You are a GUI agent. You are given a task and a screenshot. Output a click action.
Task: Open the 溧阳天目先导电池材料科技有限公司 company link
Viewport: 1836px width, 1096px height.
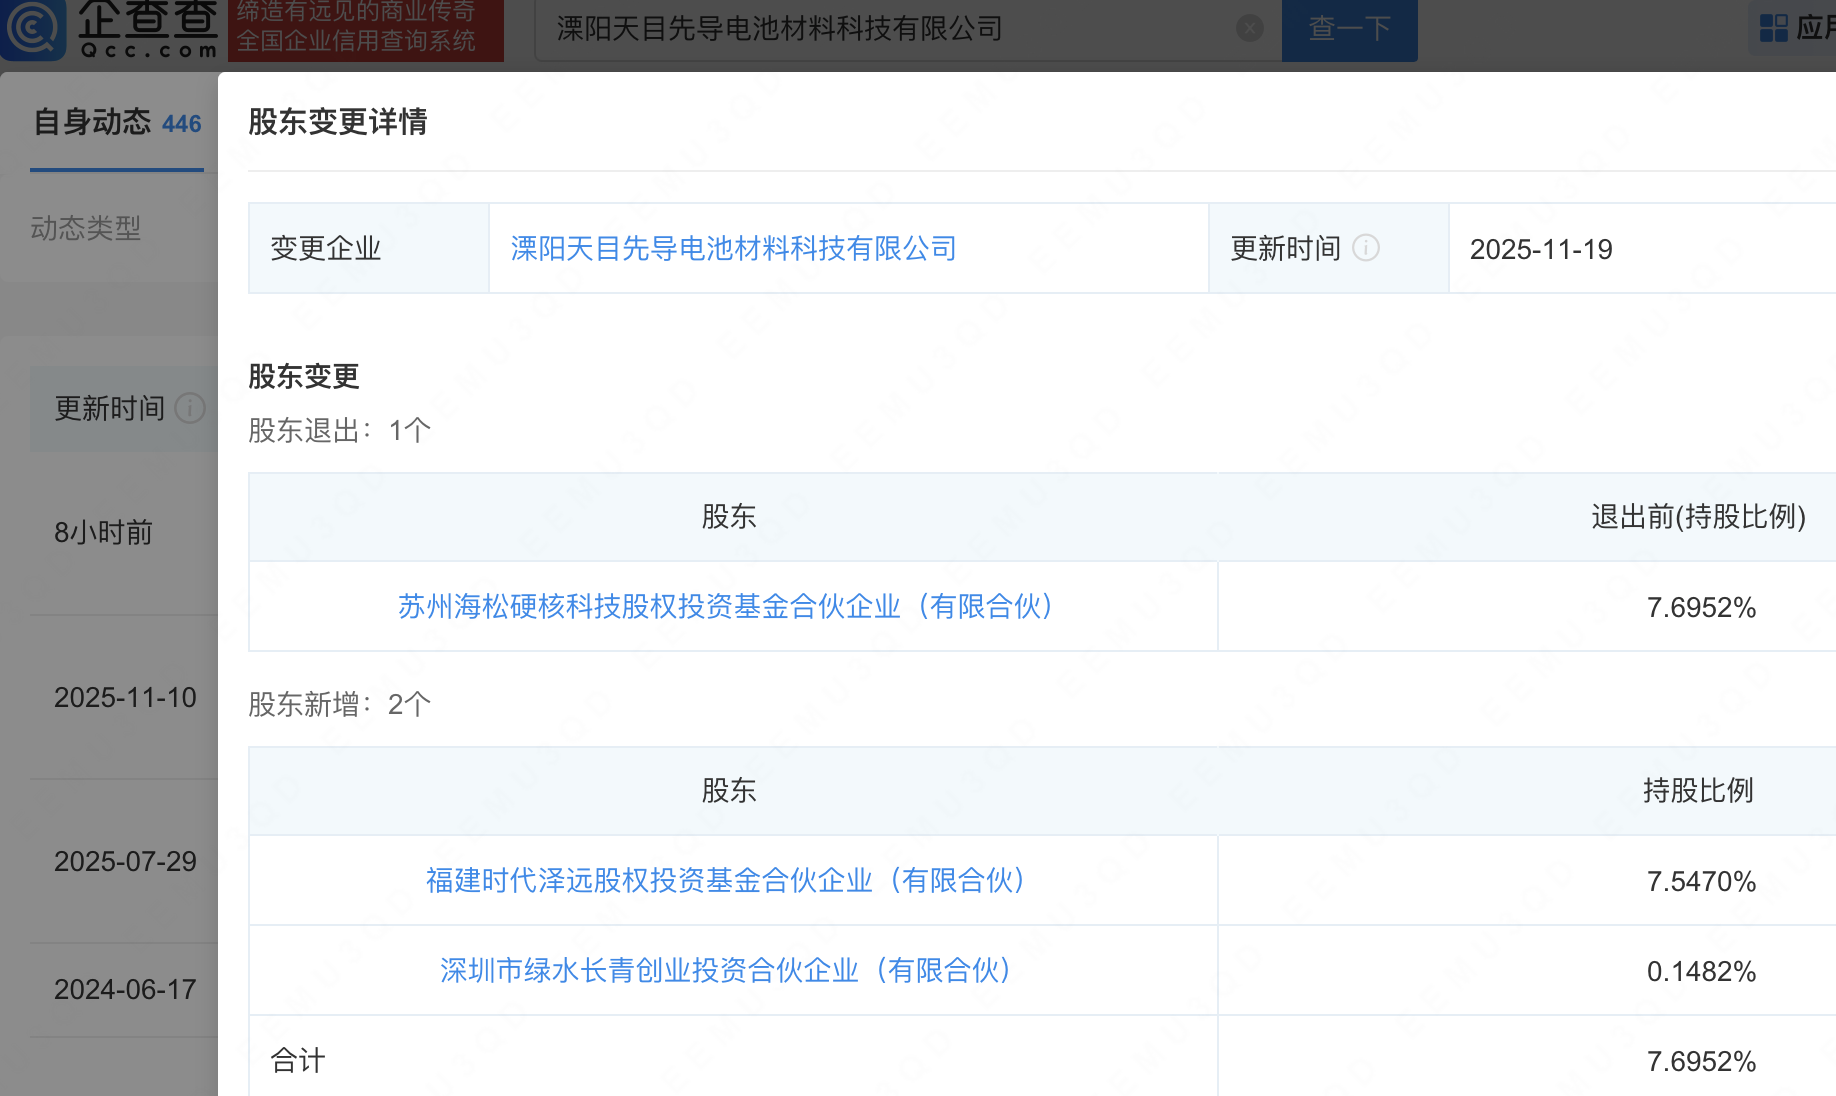coord(733,248)
